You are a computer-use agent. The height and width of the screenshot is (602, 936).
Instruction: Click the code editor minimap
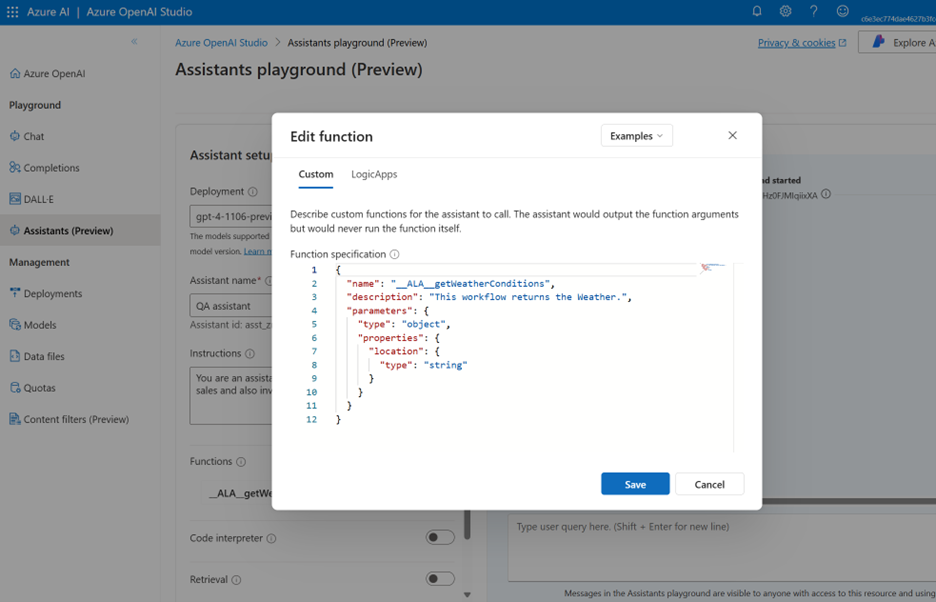tap(713, 267)
